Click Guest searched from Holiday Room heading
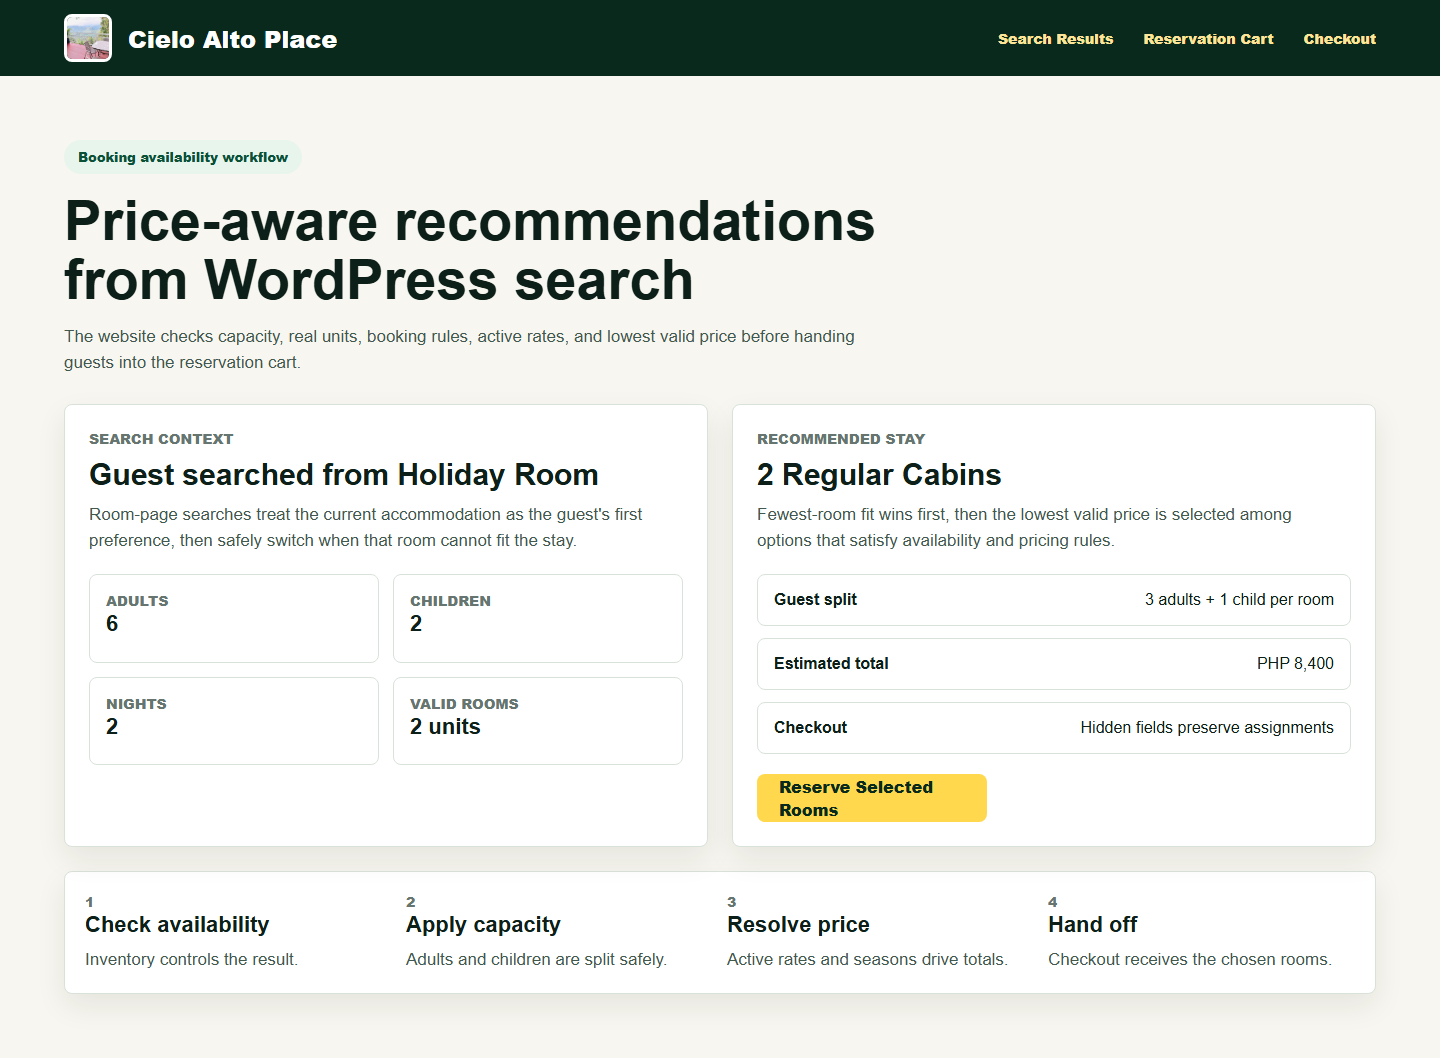This screenshot has width=1440, height=1058. click(x=344, y=475)
